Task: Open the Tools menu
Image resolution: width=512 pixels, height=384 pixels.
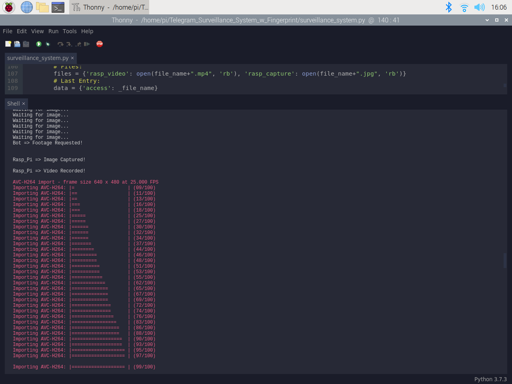Action: coord(70,31)
